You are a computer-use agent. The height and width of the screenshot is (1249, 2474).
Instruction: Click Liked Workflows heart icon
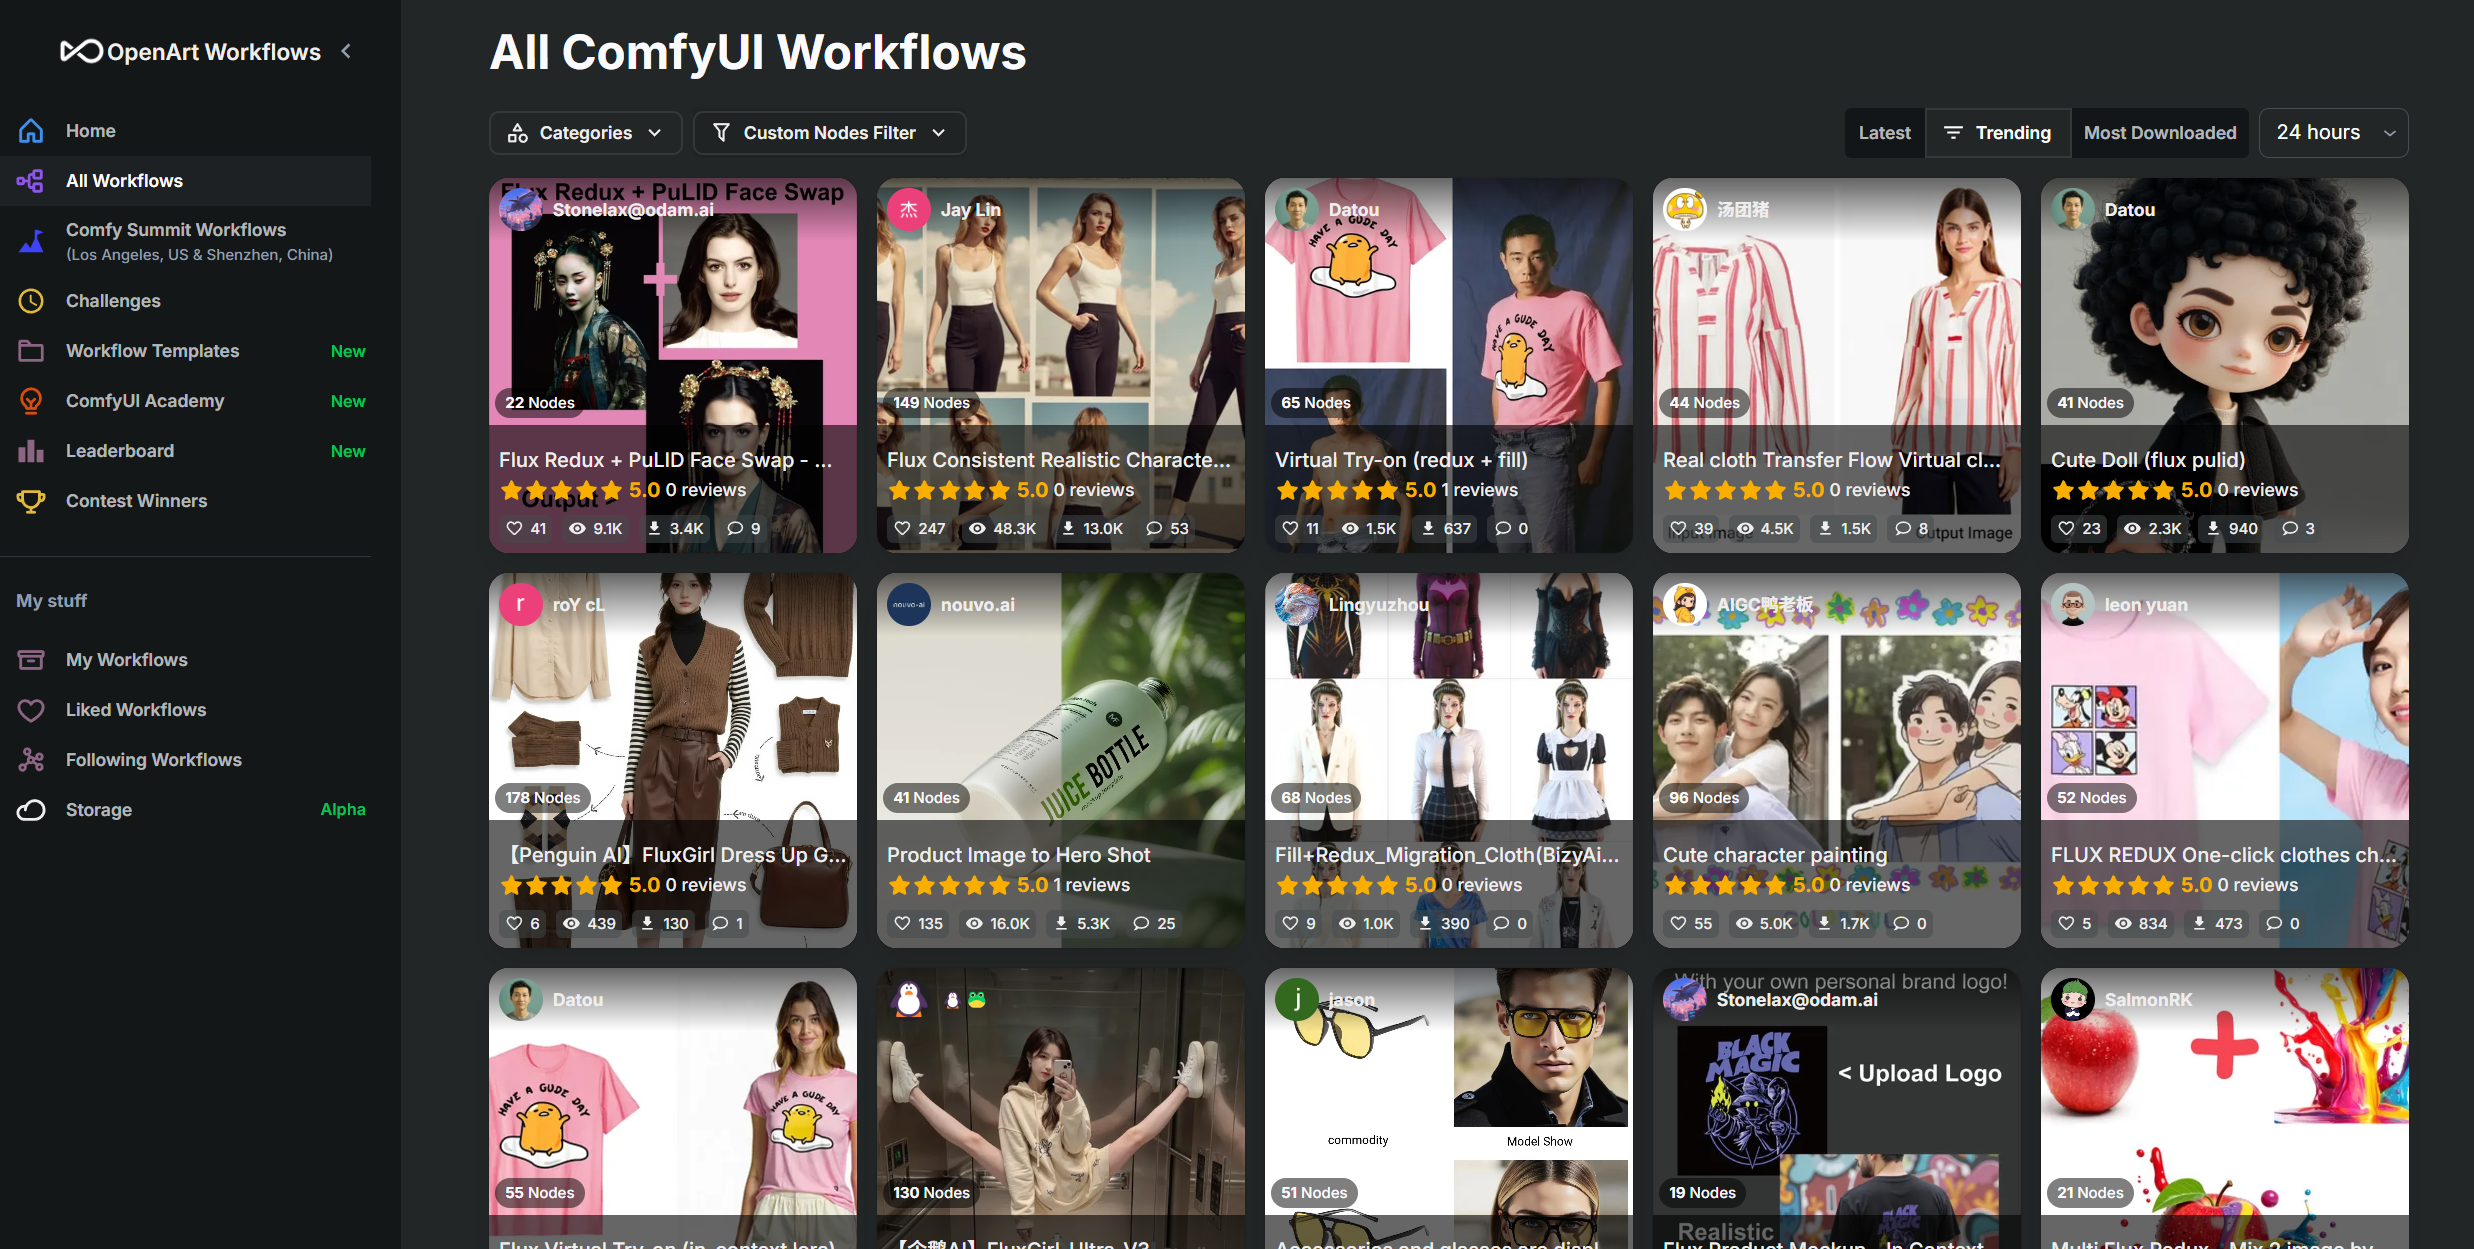(31, 710)
